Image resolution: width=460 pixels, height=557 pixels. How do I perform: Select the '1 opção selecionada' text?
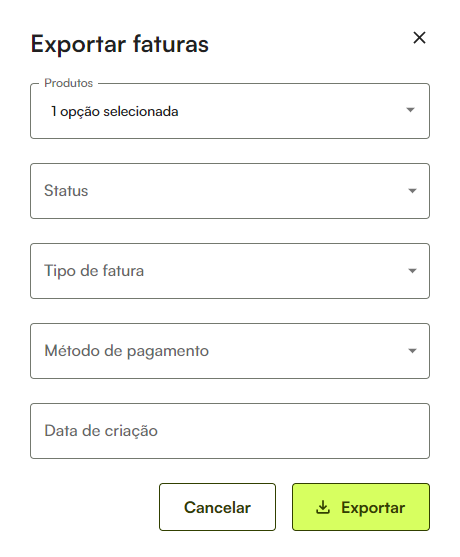click(114, 112)
